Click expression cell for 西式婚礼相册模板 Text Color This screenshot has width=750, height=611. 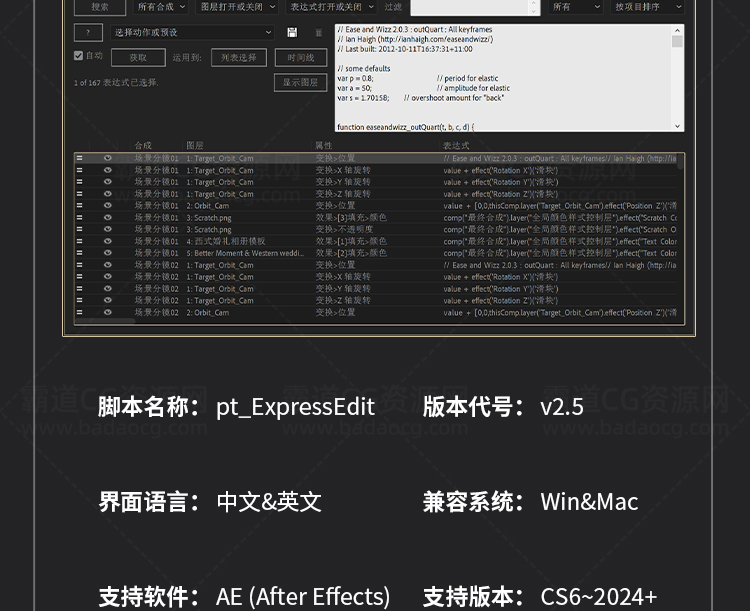(560, 241)
